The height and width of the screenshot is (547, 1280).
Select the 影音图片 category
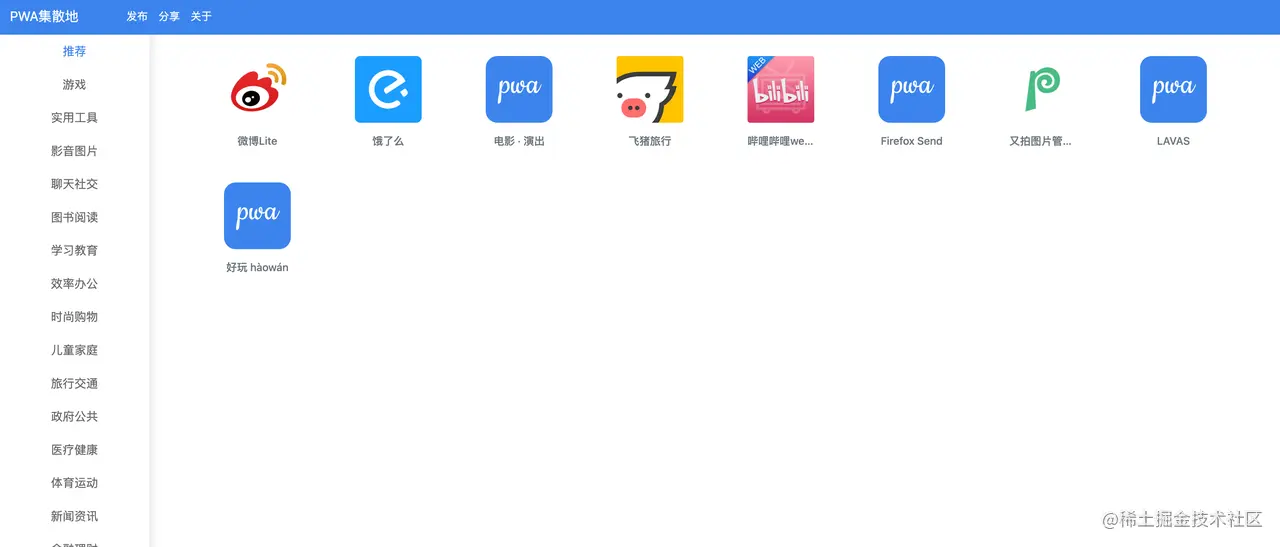(74, 151)
